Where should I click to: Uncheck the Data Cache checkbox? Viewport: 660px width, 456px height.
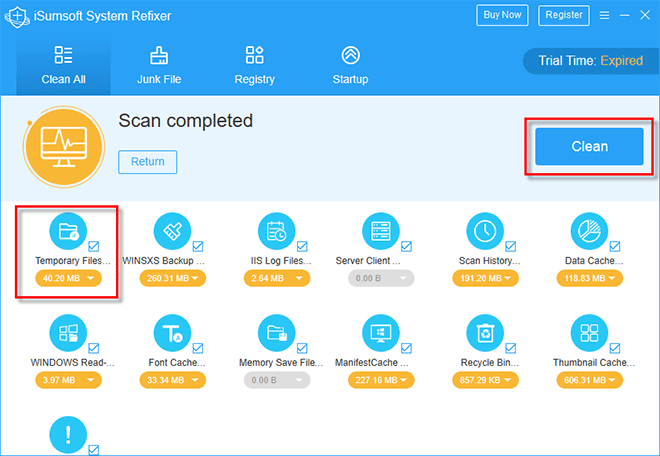click(615, 246)
